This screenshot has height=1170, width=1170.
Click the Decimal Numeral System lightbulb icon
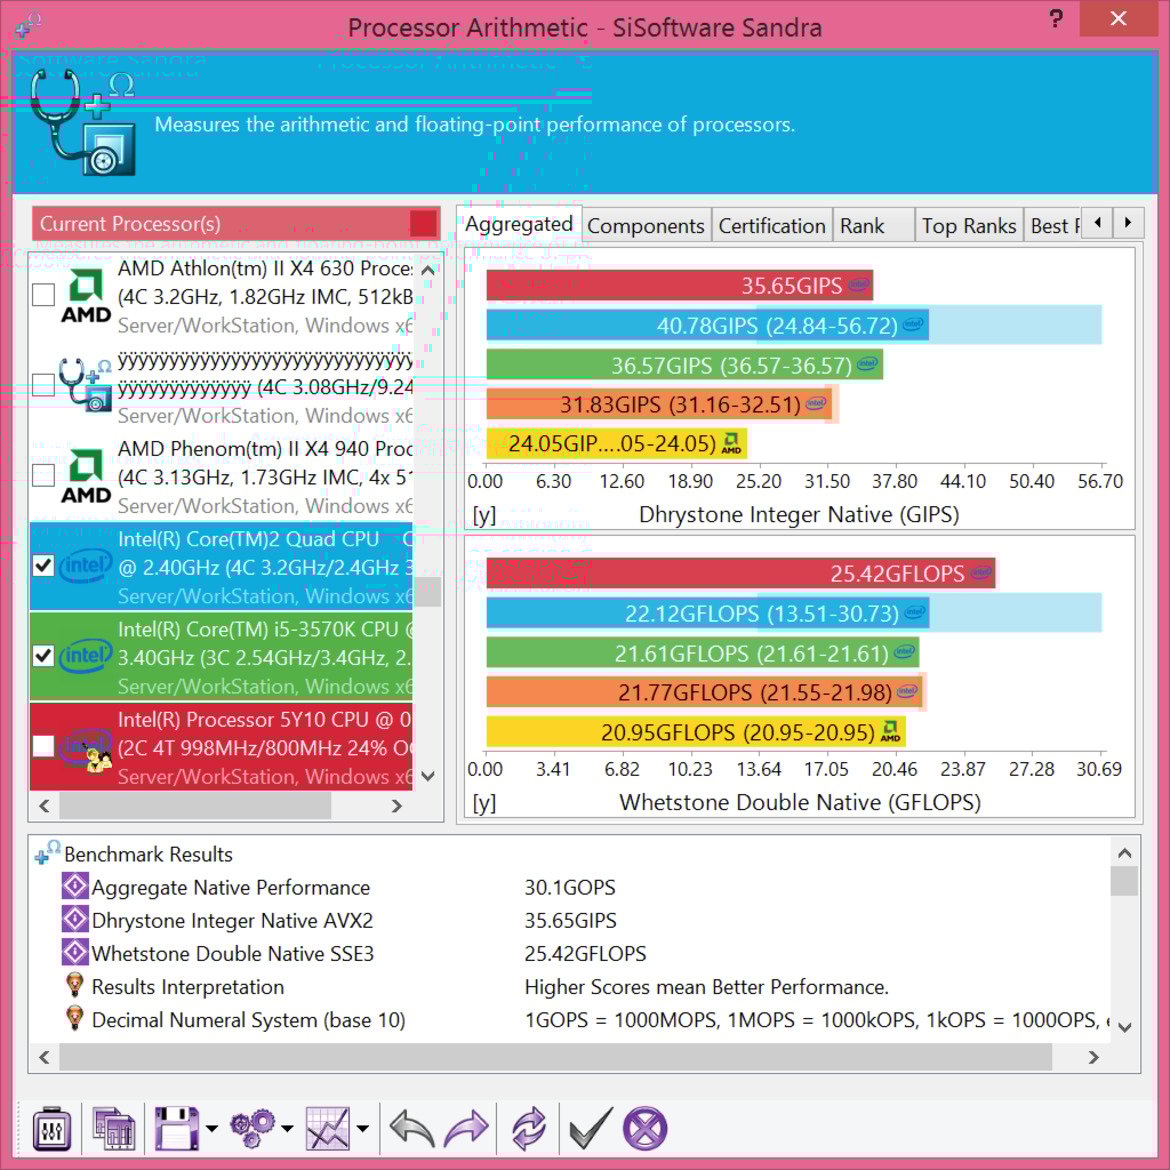tap(75, 1019)
